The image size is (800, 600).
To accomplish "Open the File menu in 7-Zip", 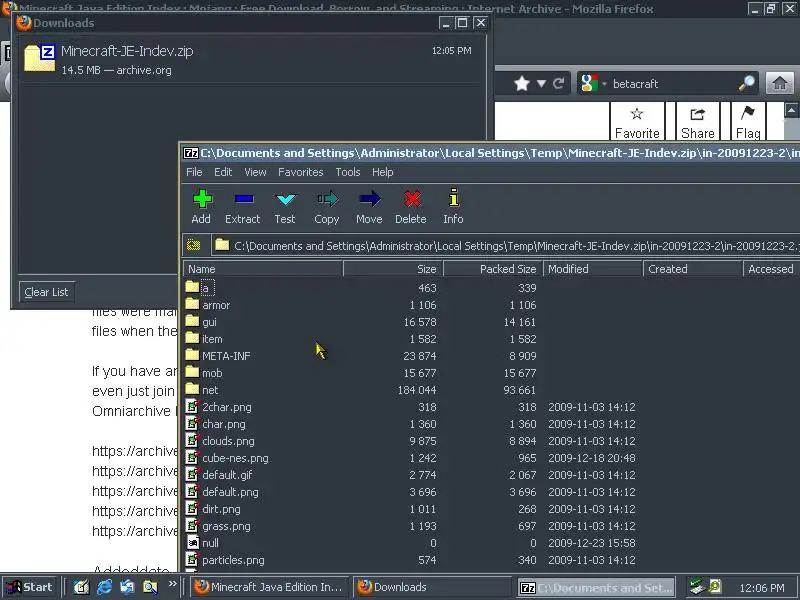I will tap(194, 172).
